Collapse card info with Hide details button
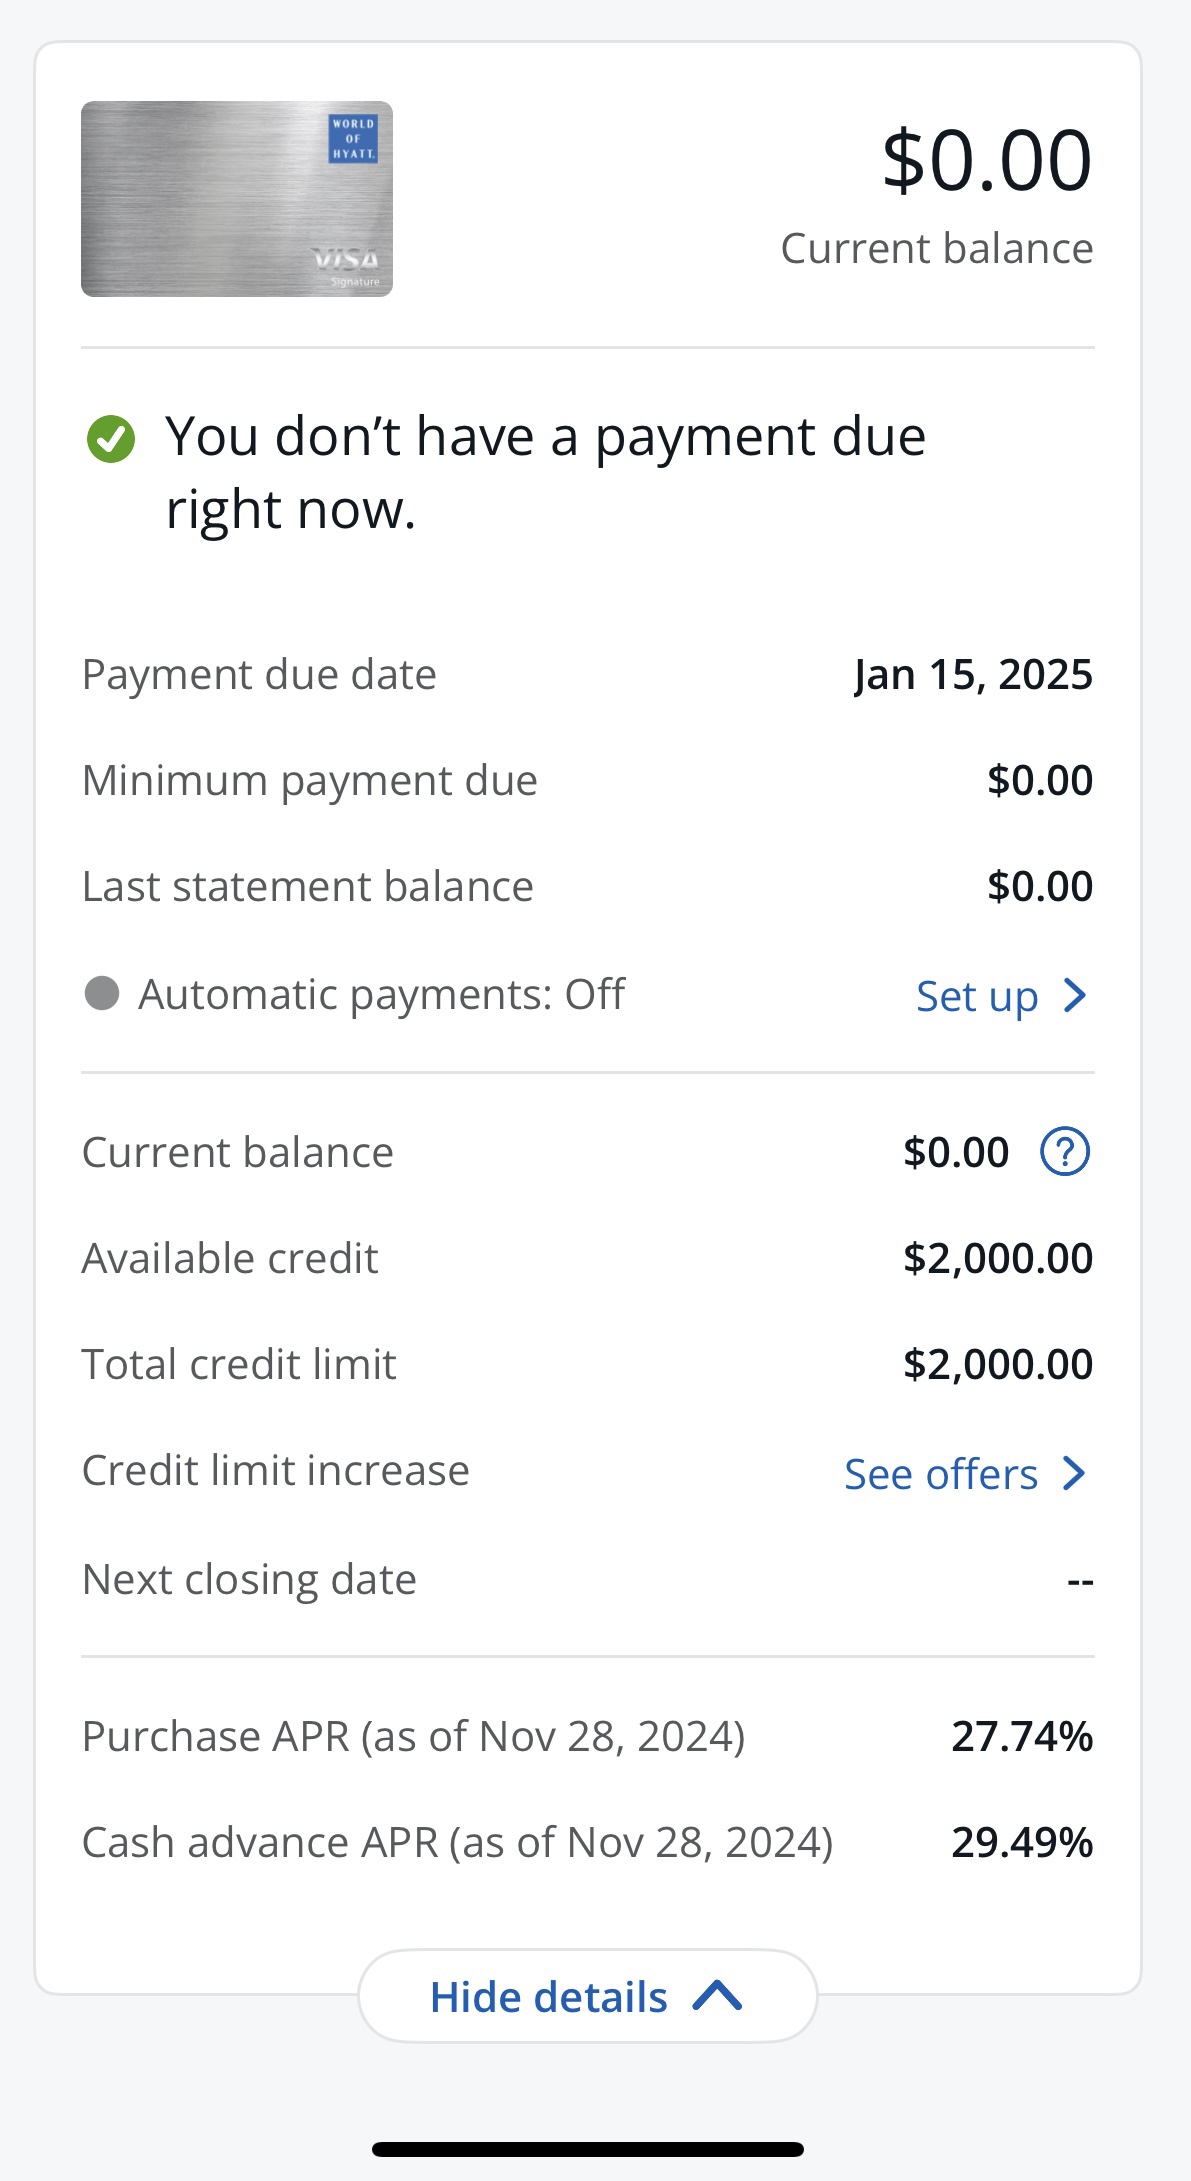The height and width of the screenshot is (2181, 1191). click(x=588, y=1996)
